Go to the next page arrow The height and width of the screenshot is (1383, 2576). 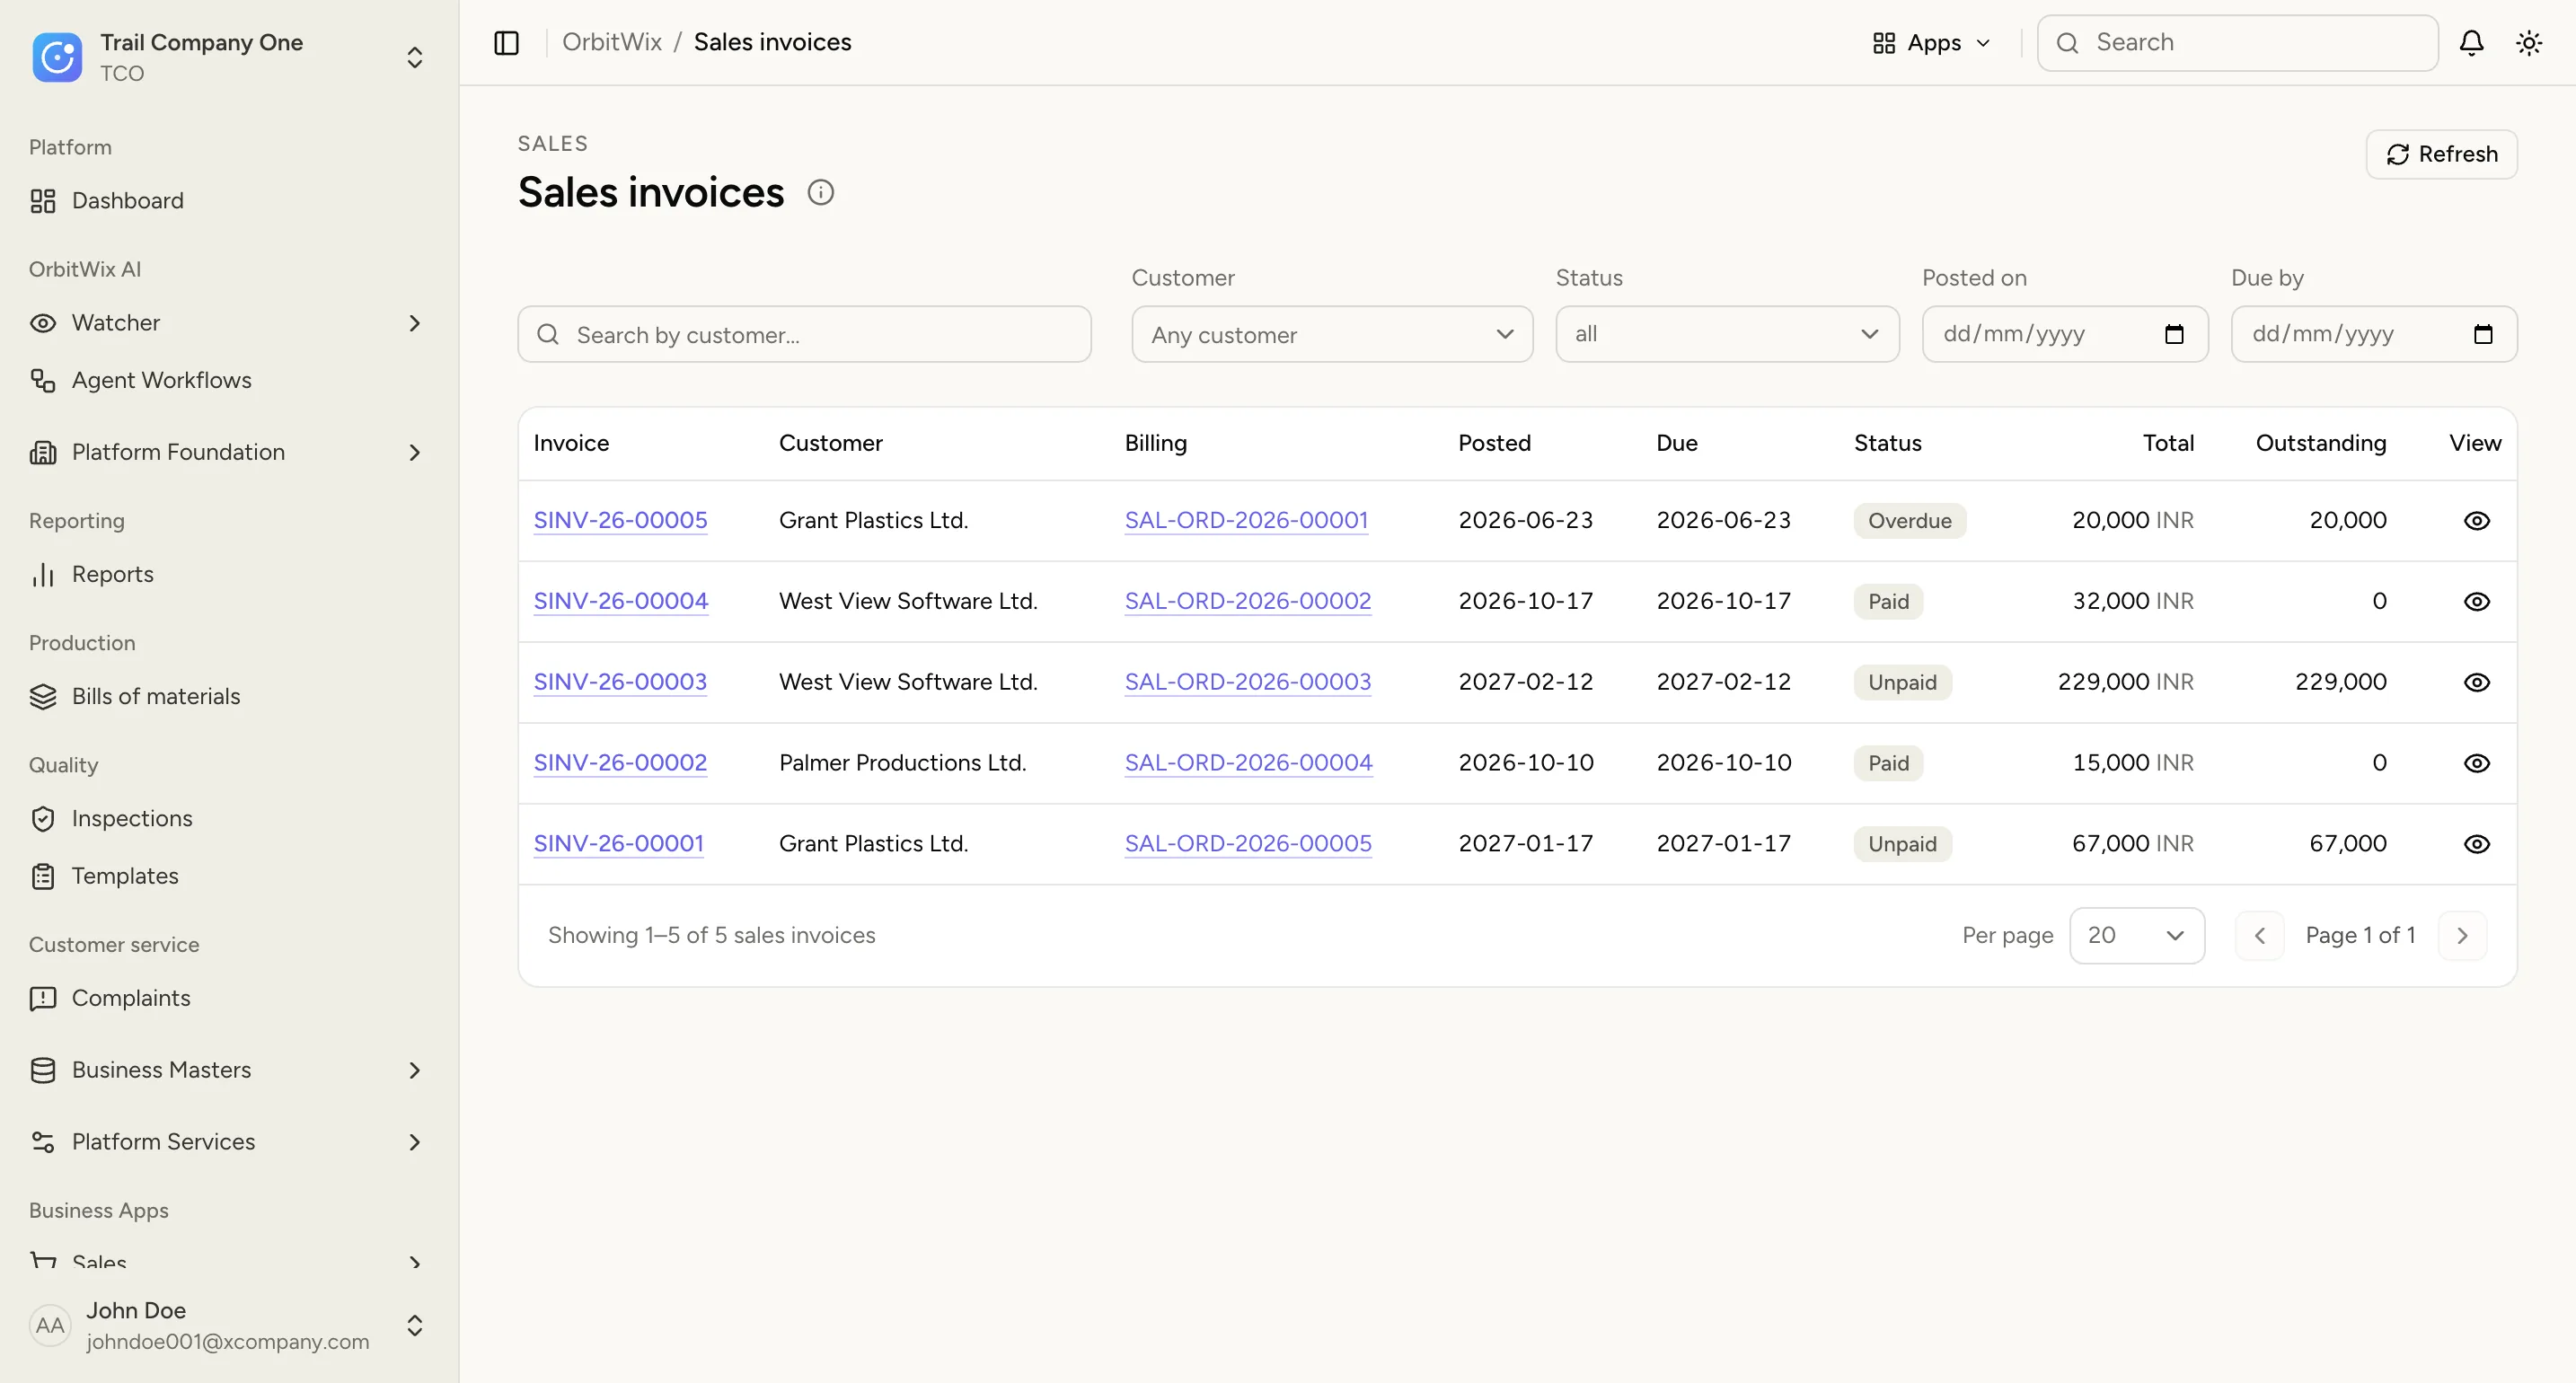pos(2462,936)
